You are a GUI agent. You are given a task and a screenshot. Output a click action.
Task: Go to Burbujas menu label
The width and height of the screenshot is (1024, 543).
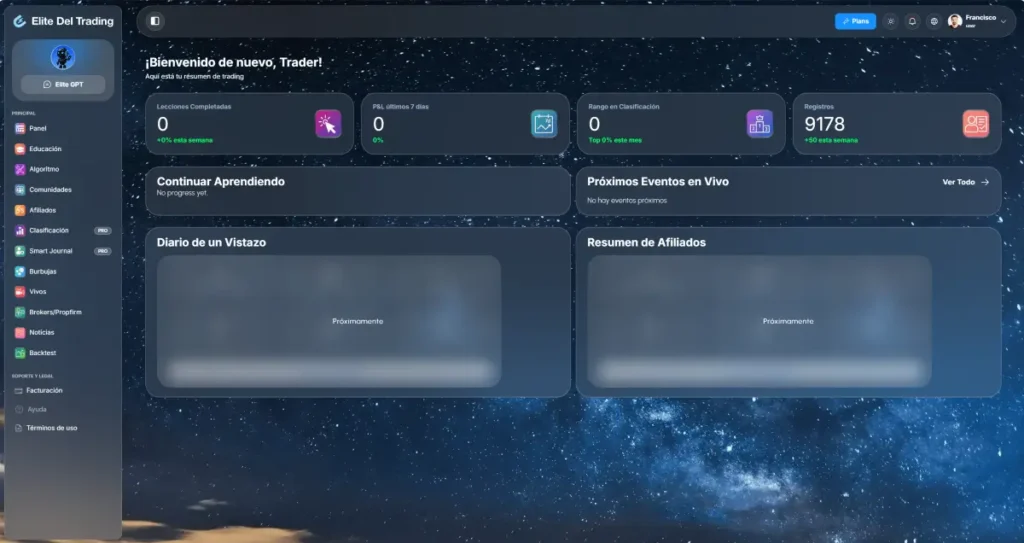click(x=42, y=271)
